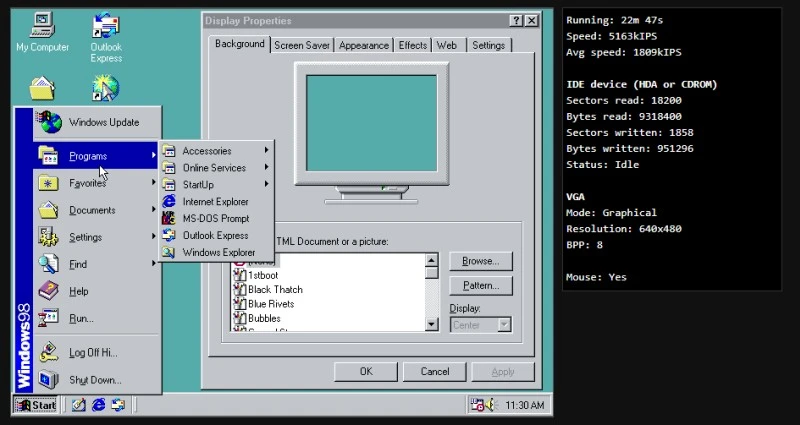Switch to the Effects tab
This screenshot has width=800, height=425.
click(413, 45)
